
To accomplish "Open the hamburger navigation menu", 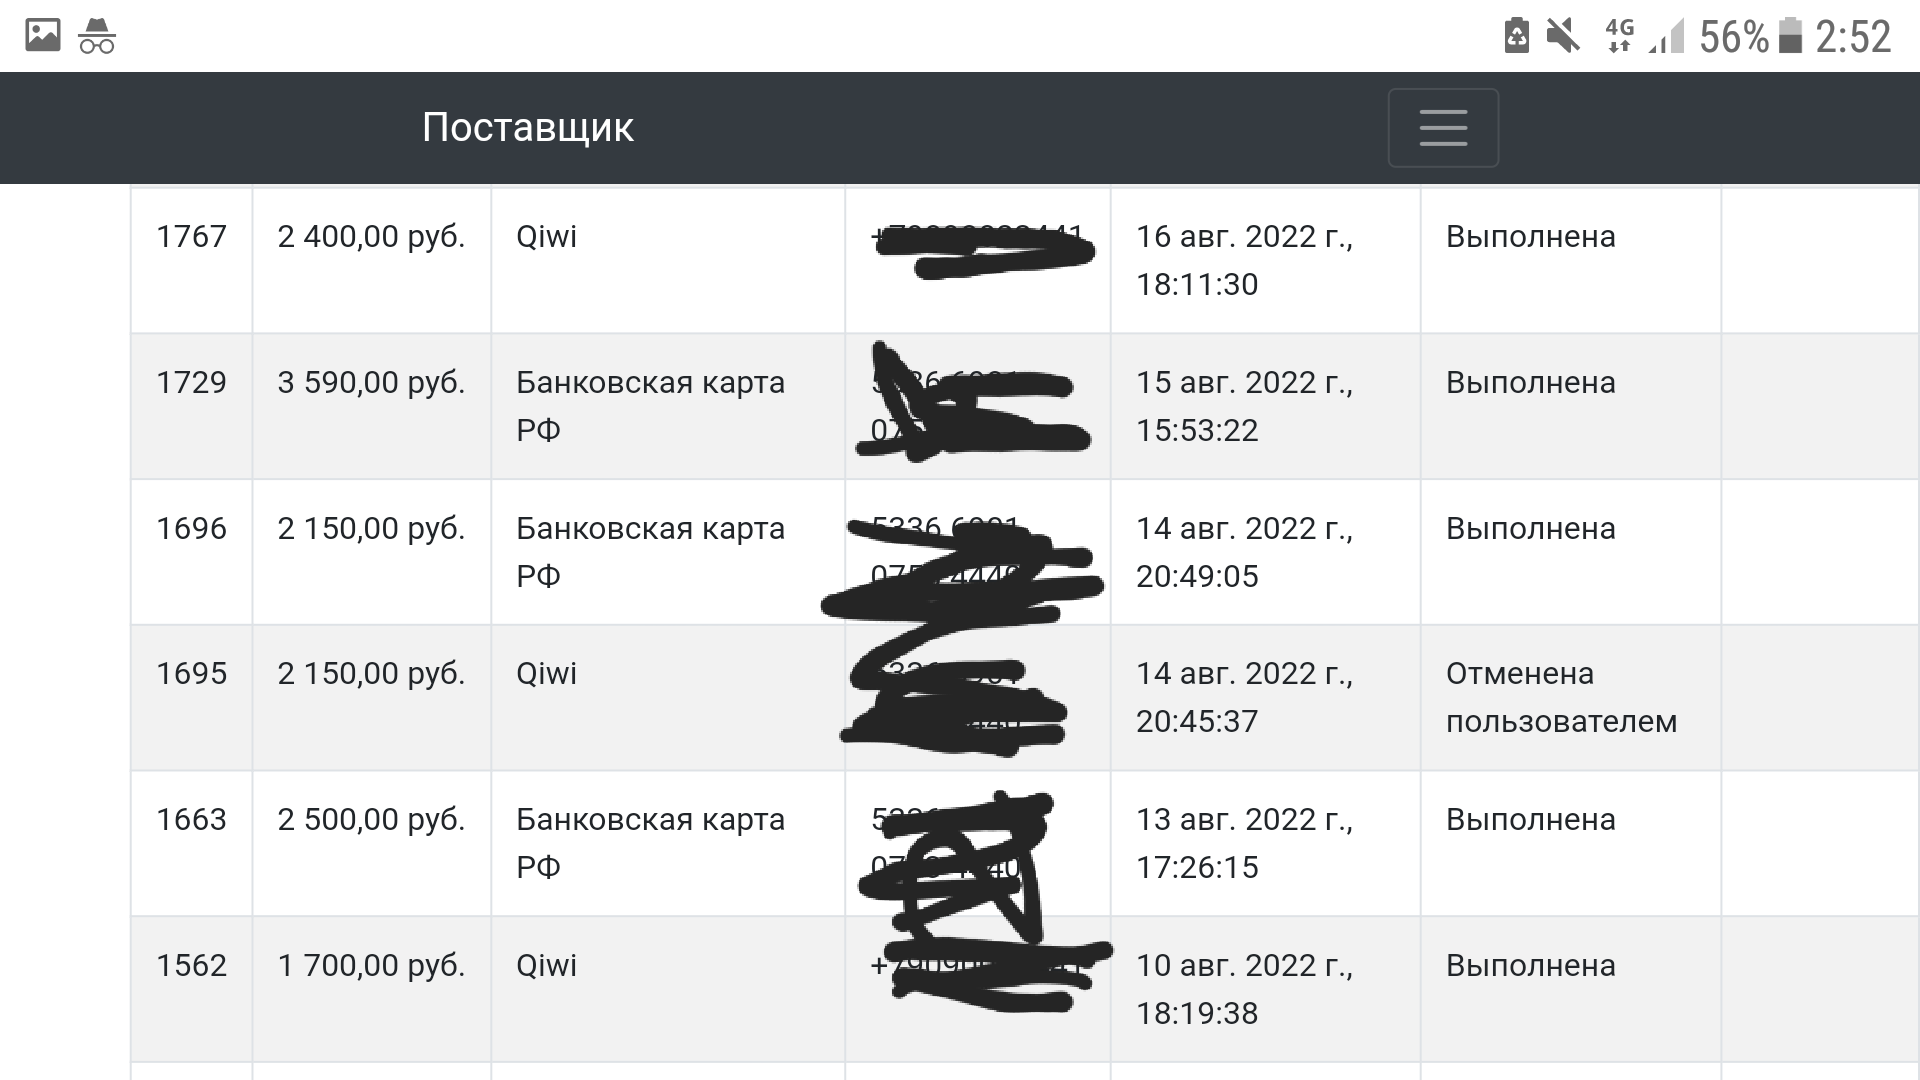I will click(1443, 127).
